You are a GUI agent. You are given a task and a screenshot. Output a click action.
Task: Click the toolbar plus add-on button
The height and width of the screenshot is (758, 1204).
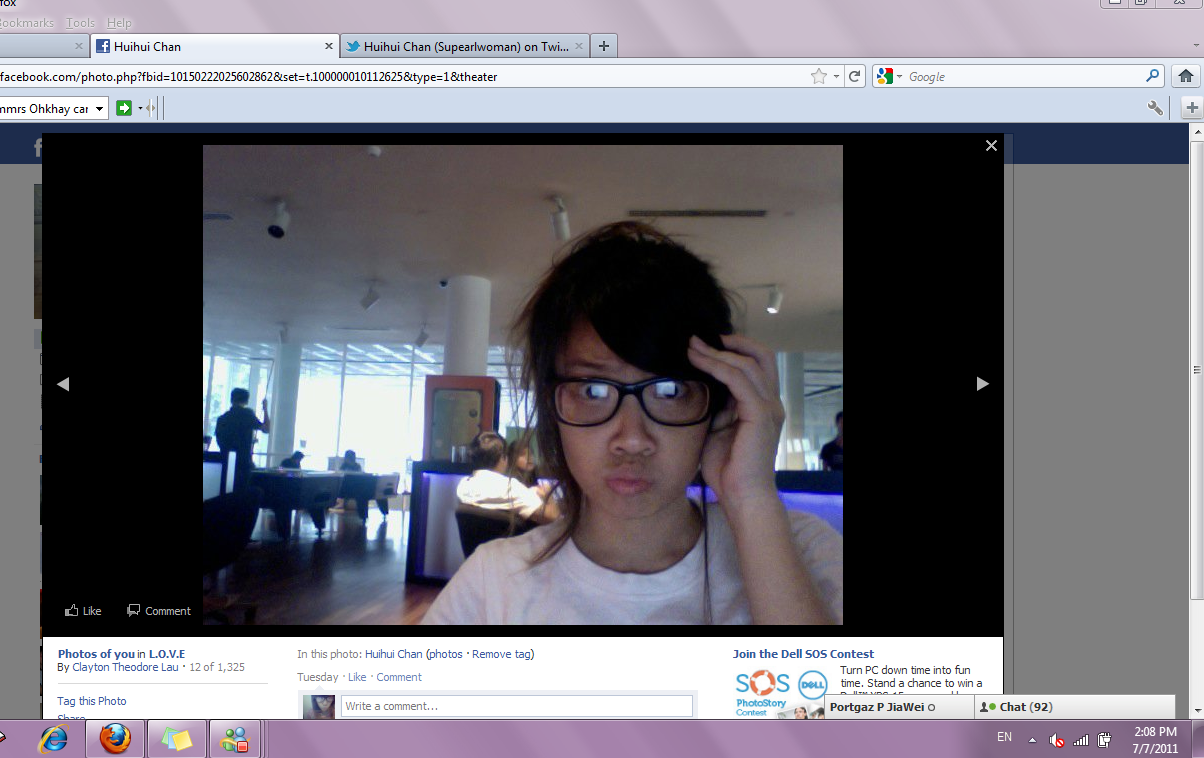click(x=1192, y=108)
